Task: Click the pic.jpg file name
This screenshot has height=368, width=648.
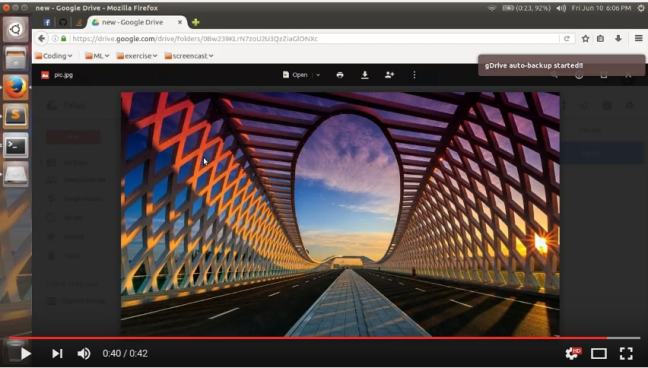Action: click(x=64, y=75)
